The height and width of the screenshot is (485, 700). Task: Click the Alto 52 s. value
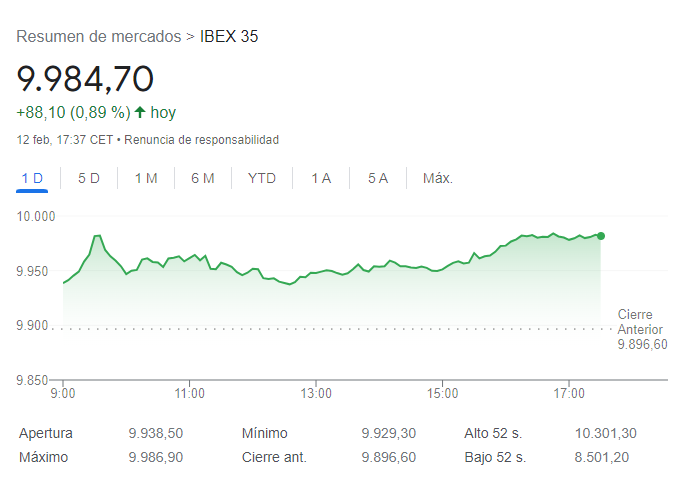(x=605, y=433)
